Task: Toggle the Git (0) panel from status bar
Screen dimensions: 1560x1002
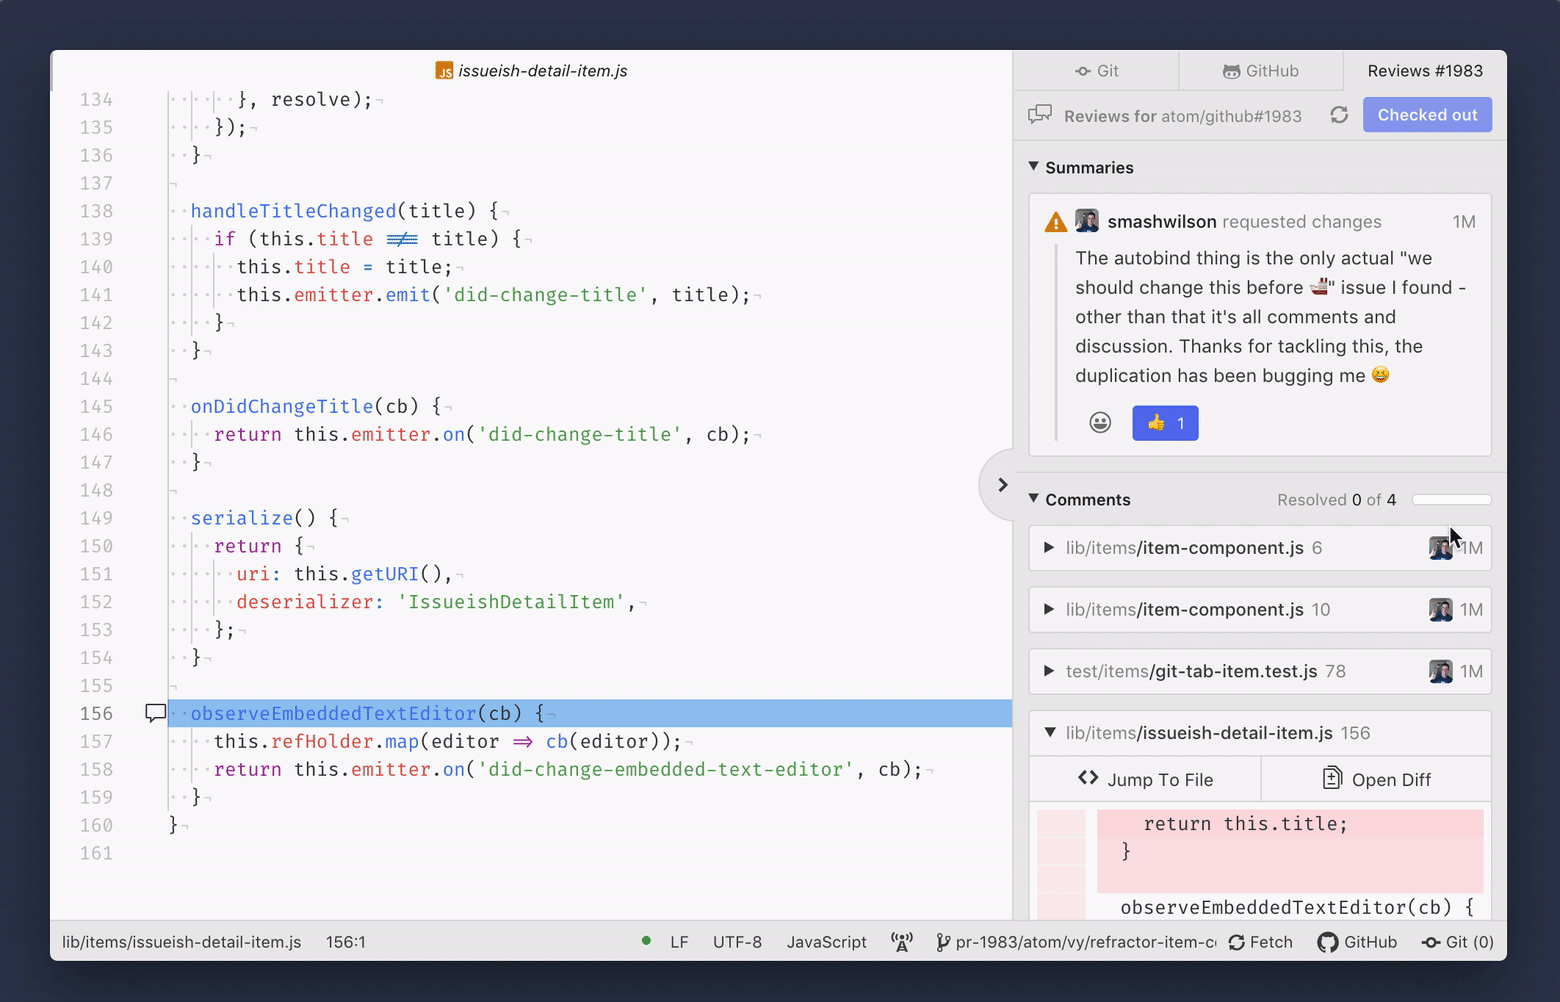Action: click(1458, 942)
